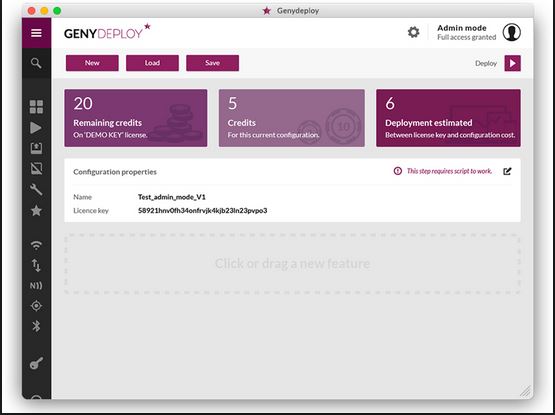Click 'Full access granted' text
555x415 pixels.
point(467,37)
